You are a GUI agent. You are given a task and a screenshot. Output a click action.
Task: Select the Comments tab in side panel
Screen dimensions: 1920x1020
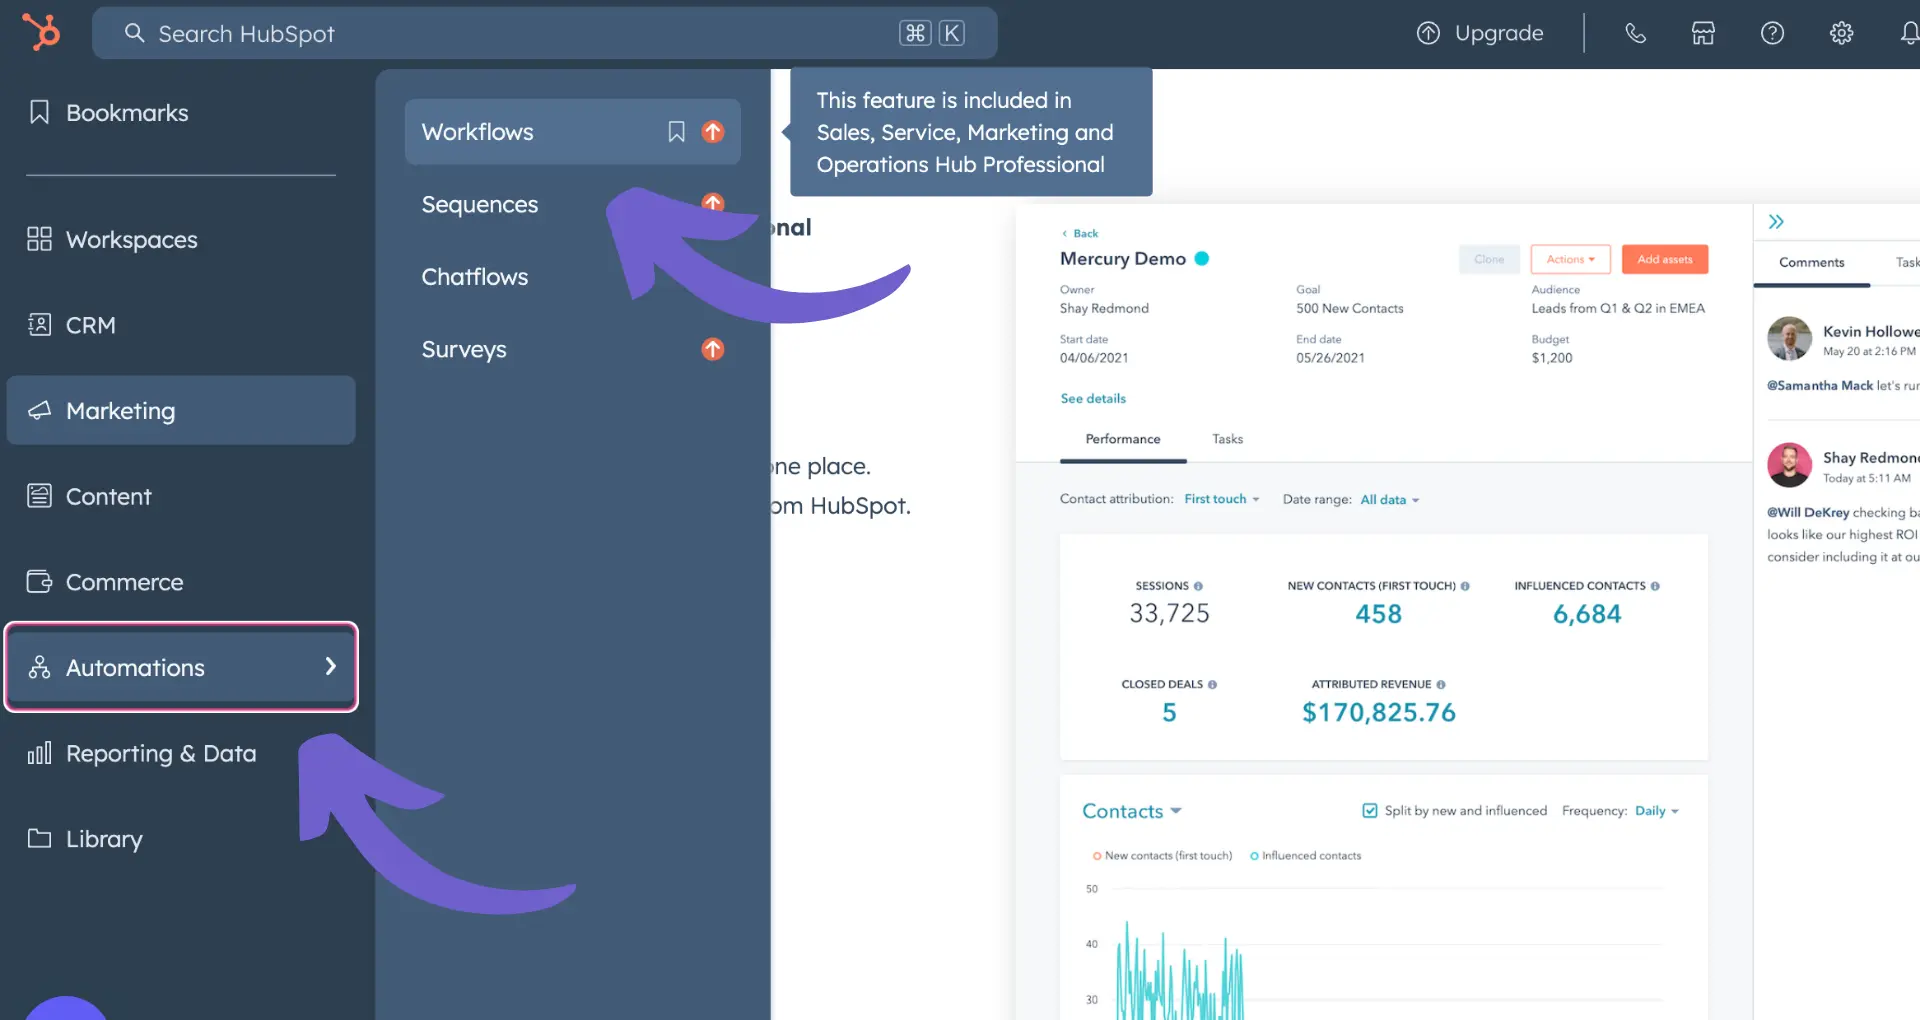click(1811, 262)
